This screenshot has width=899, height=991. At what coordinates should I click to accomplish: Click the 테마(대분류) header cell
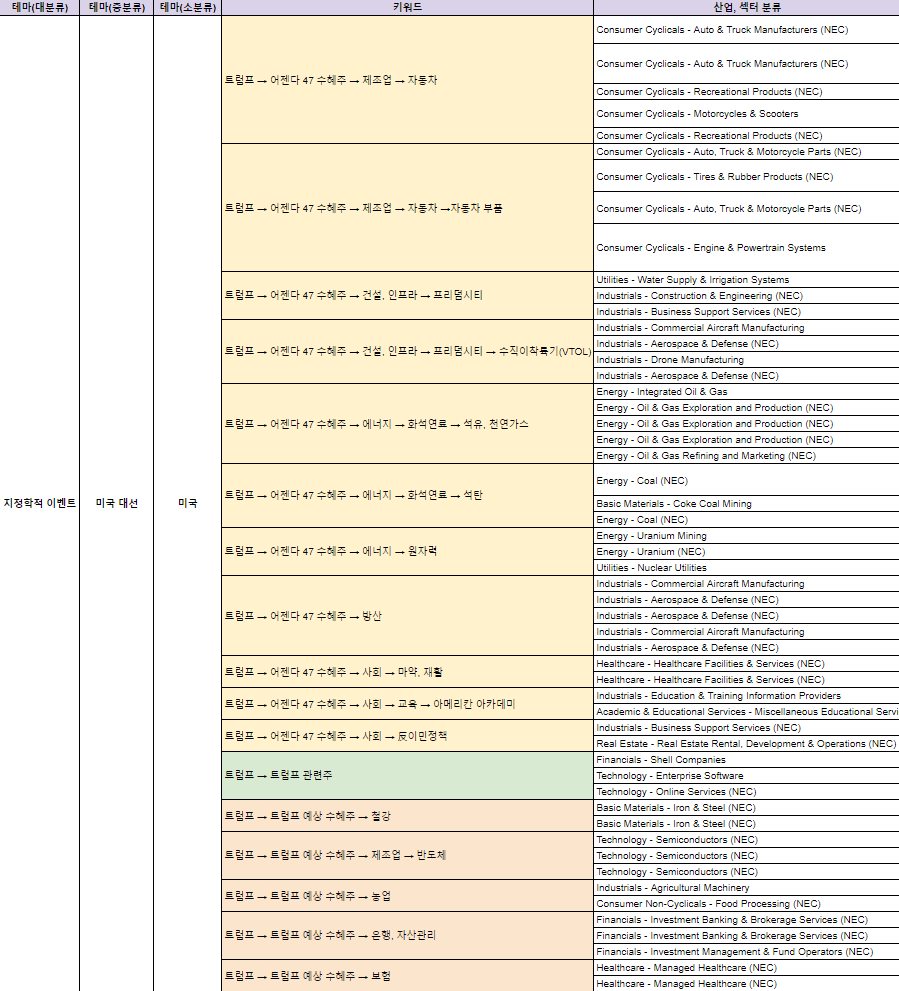(x=40, y=8)
